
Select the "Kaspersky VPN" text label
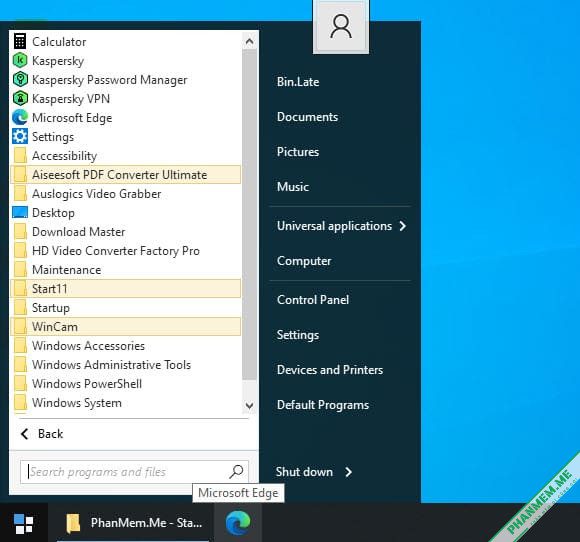(71, 99)
